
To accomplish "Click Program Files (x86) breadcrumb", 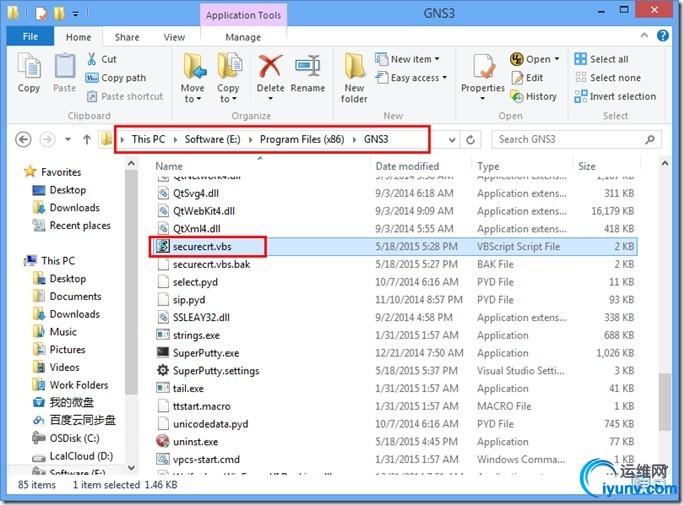I will pyautogui.click(x=302, y=139).
